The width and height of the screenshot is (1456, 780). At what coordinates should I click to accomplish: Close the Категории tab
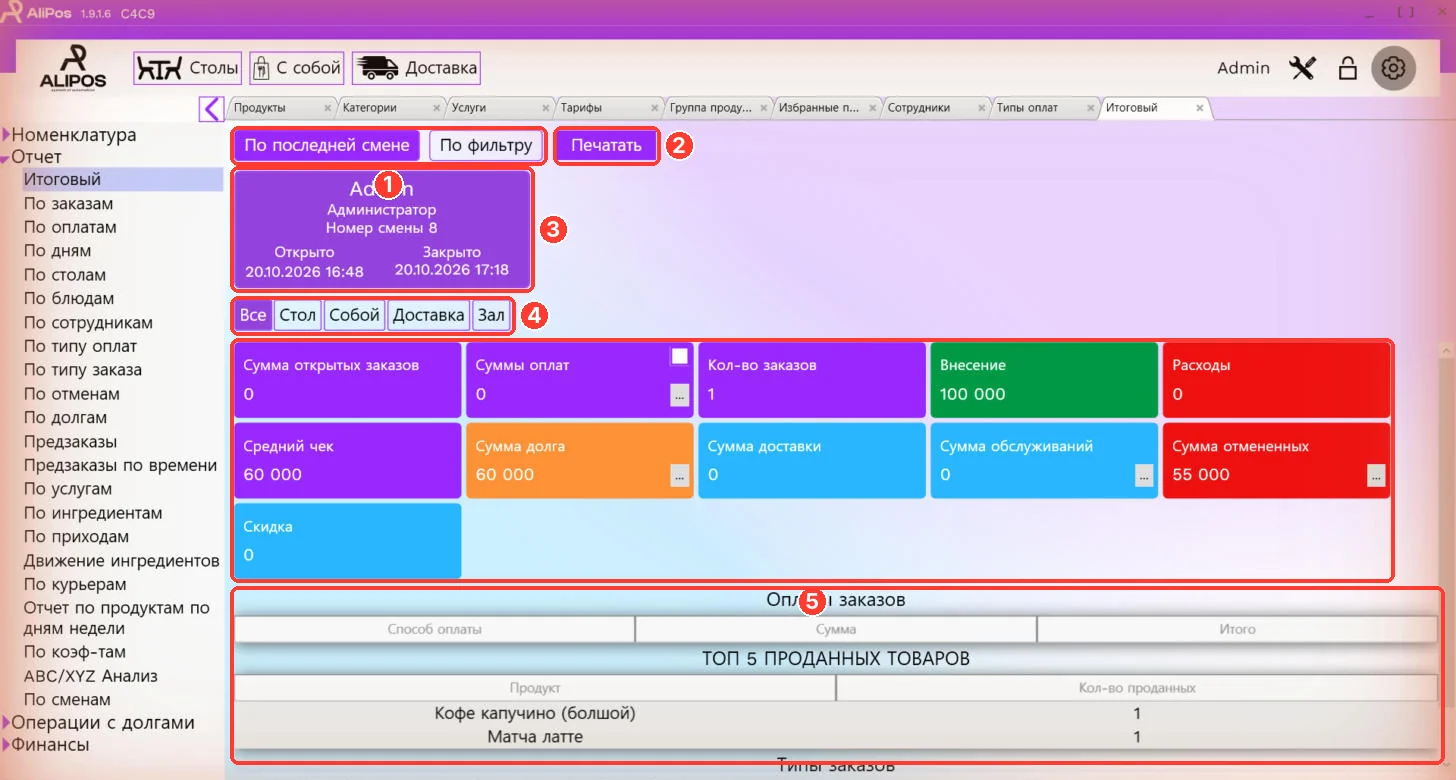pos(436,108)
